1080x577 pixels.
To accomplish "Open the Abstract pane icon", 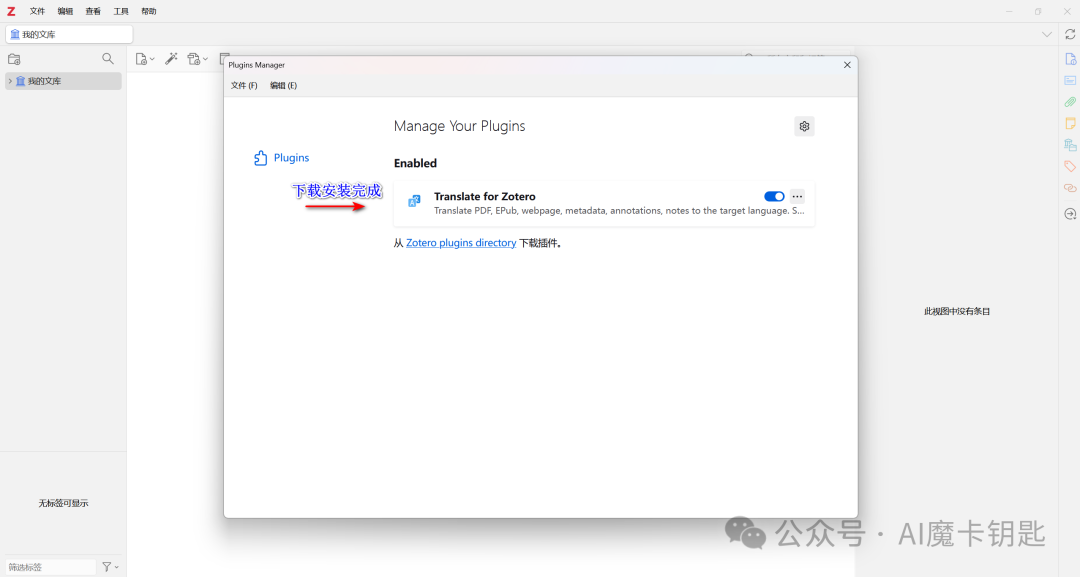I will point(1070,81).
